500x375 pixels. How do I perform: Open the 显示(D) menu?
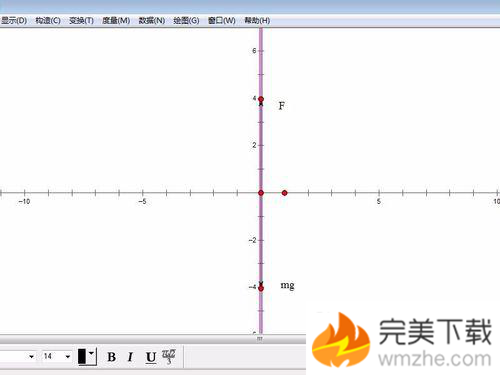tap(14, 21)
